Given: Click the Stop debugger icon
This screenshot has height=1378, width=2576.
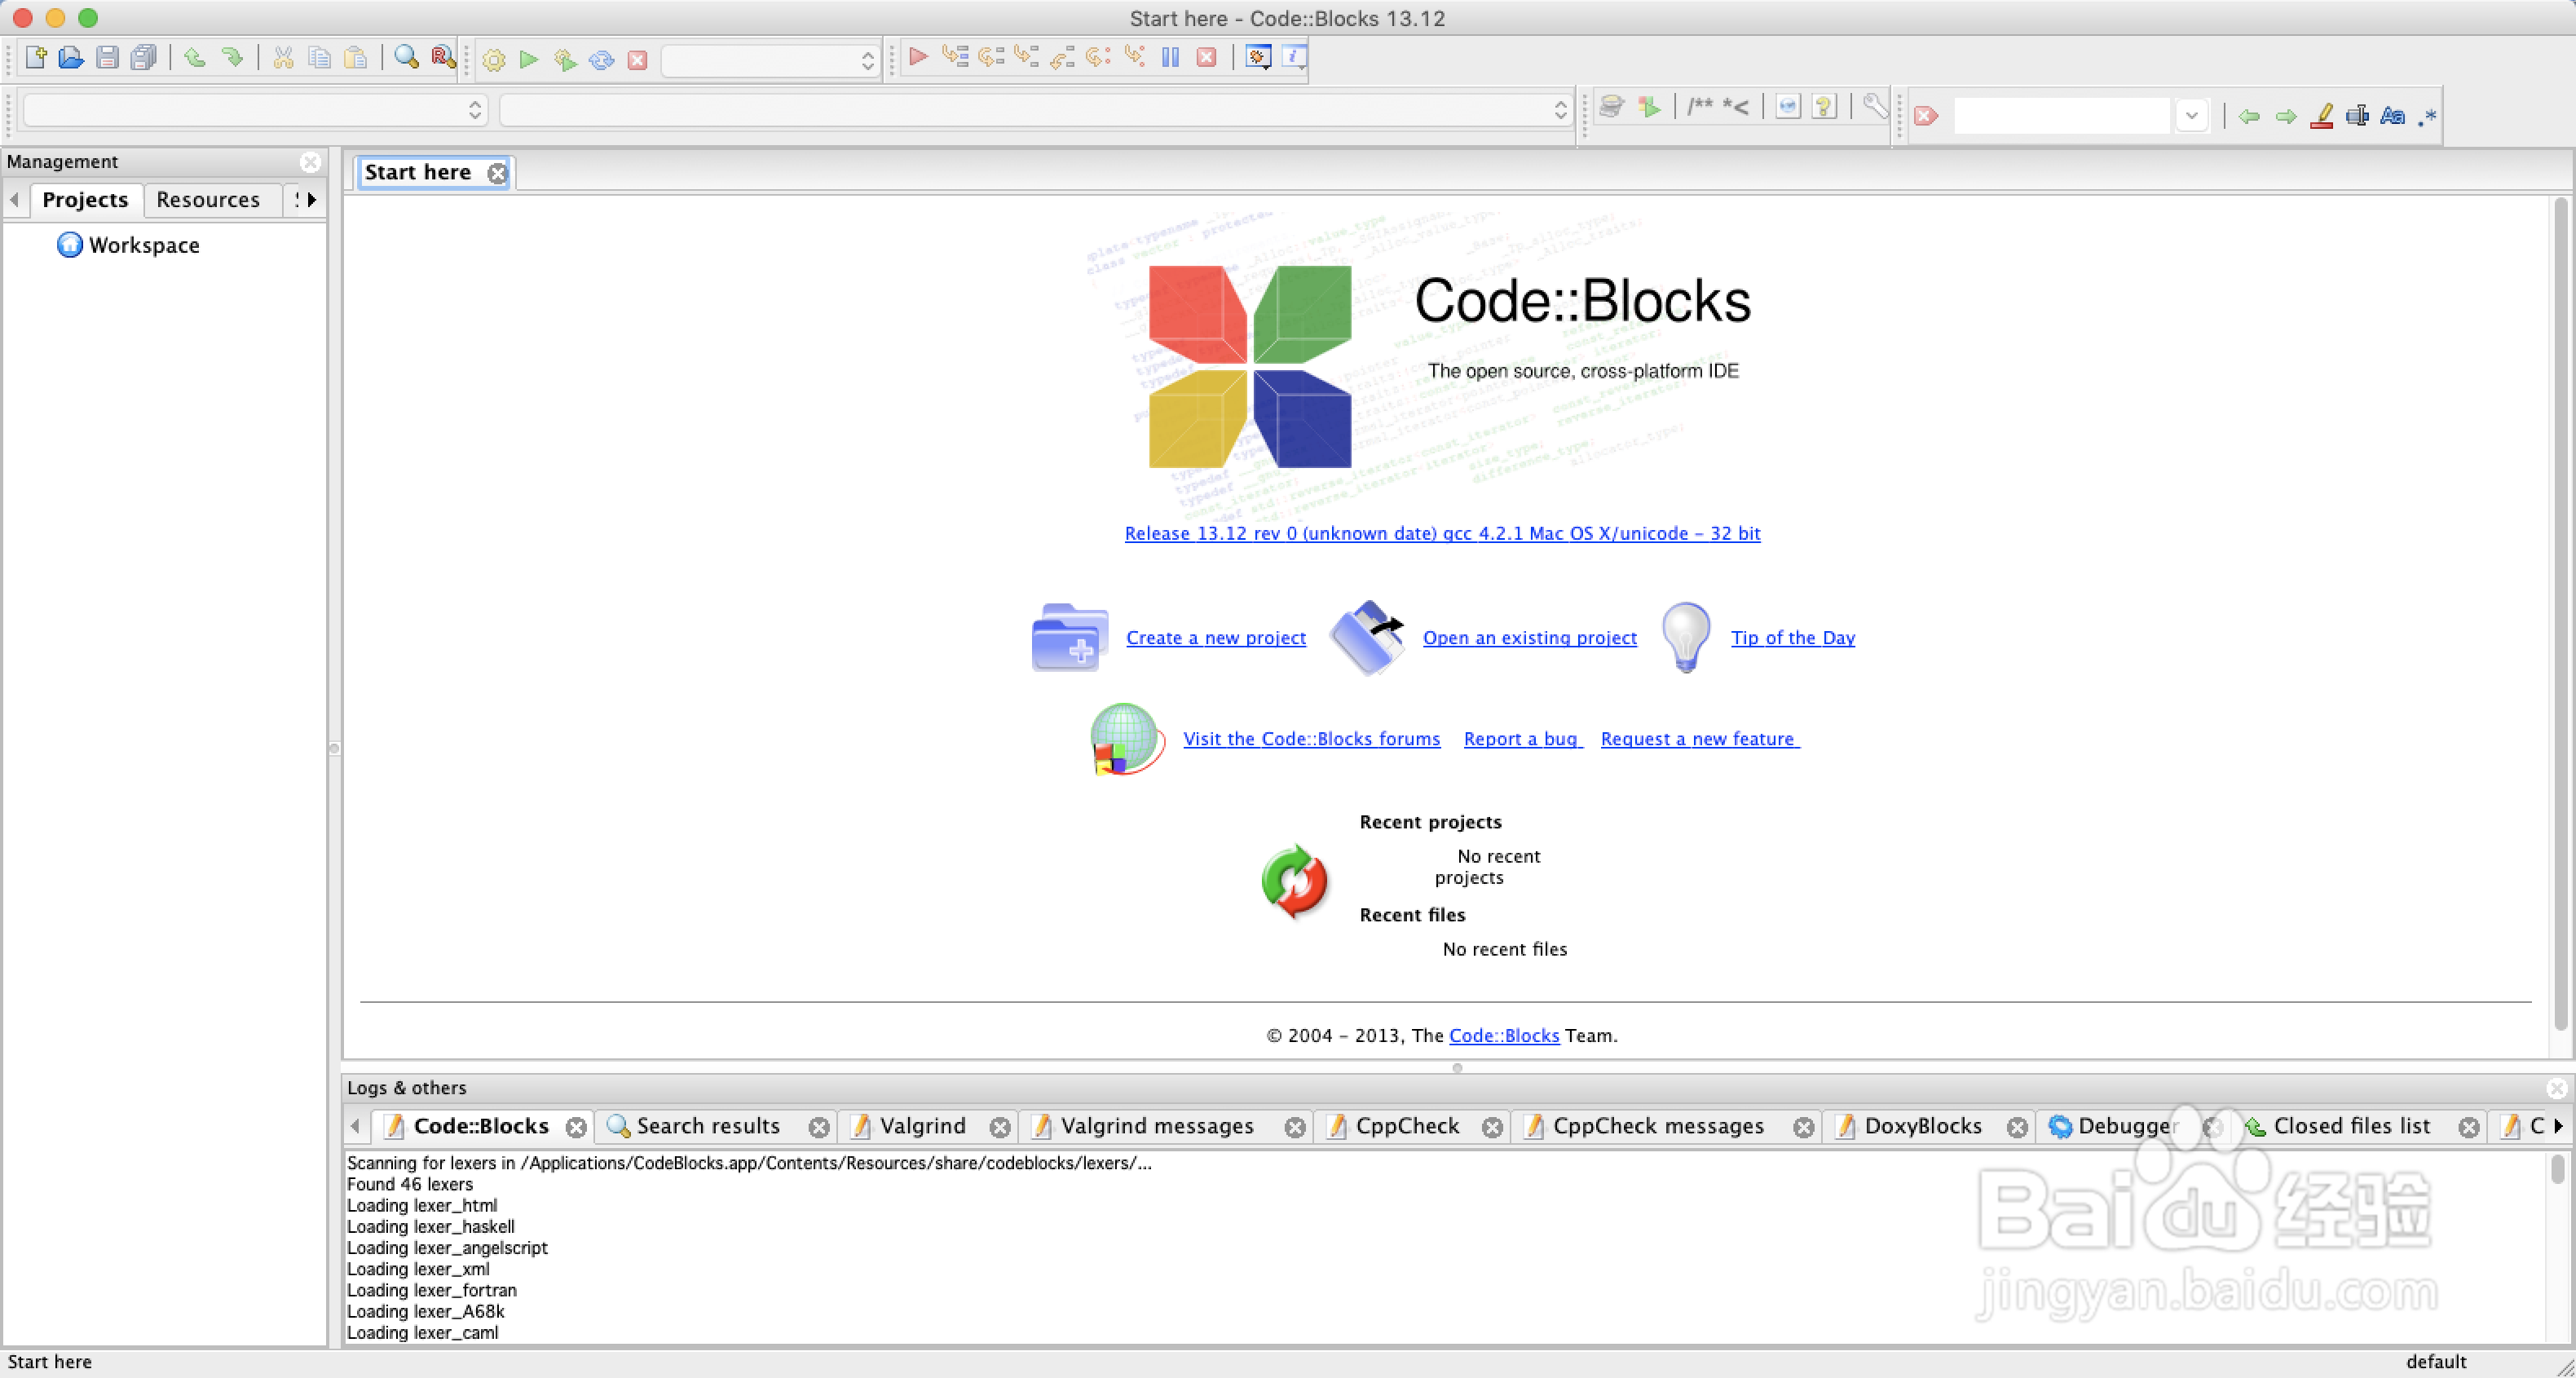Looking at the screenshot, I should [1207, 57].
